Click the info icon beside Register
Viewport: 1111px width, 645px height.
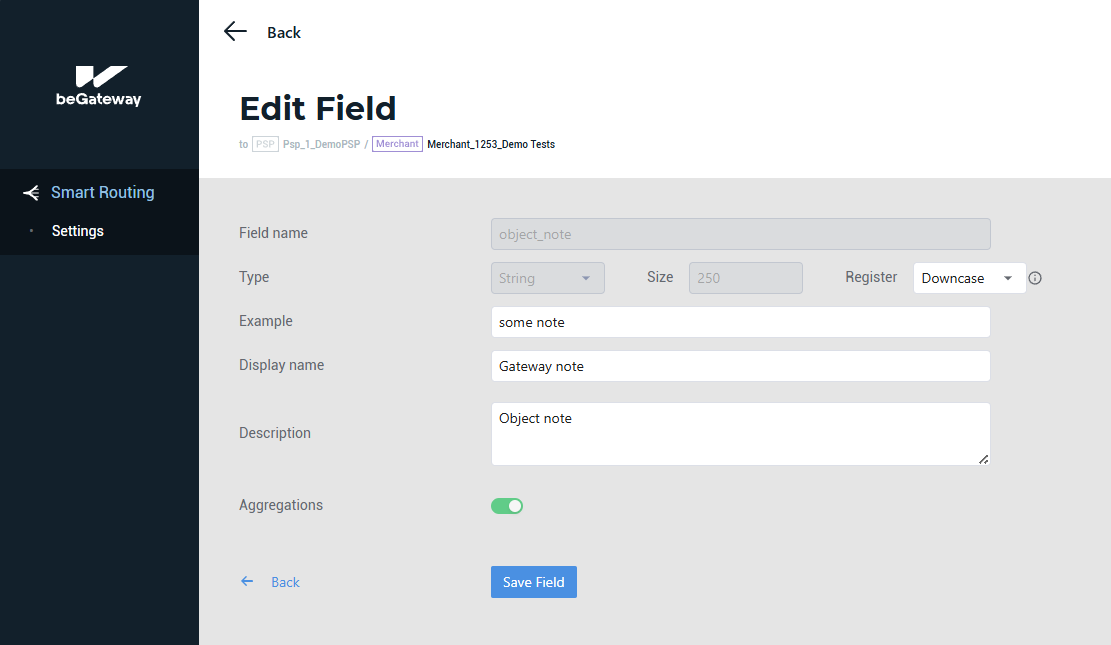[x=1035, y=278]
